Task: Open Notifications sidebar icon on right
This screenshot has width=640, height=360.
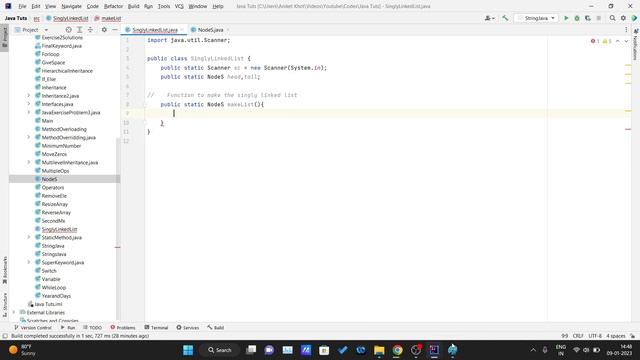Action: [636, 45]
